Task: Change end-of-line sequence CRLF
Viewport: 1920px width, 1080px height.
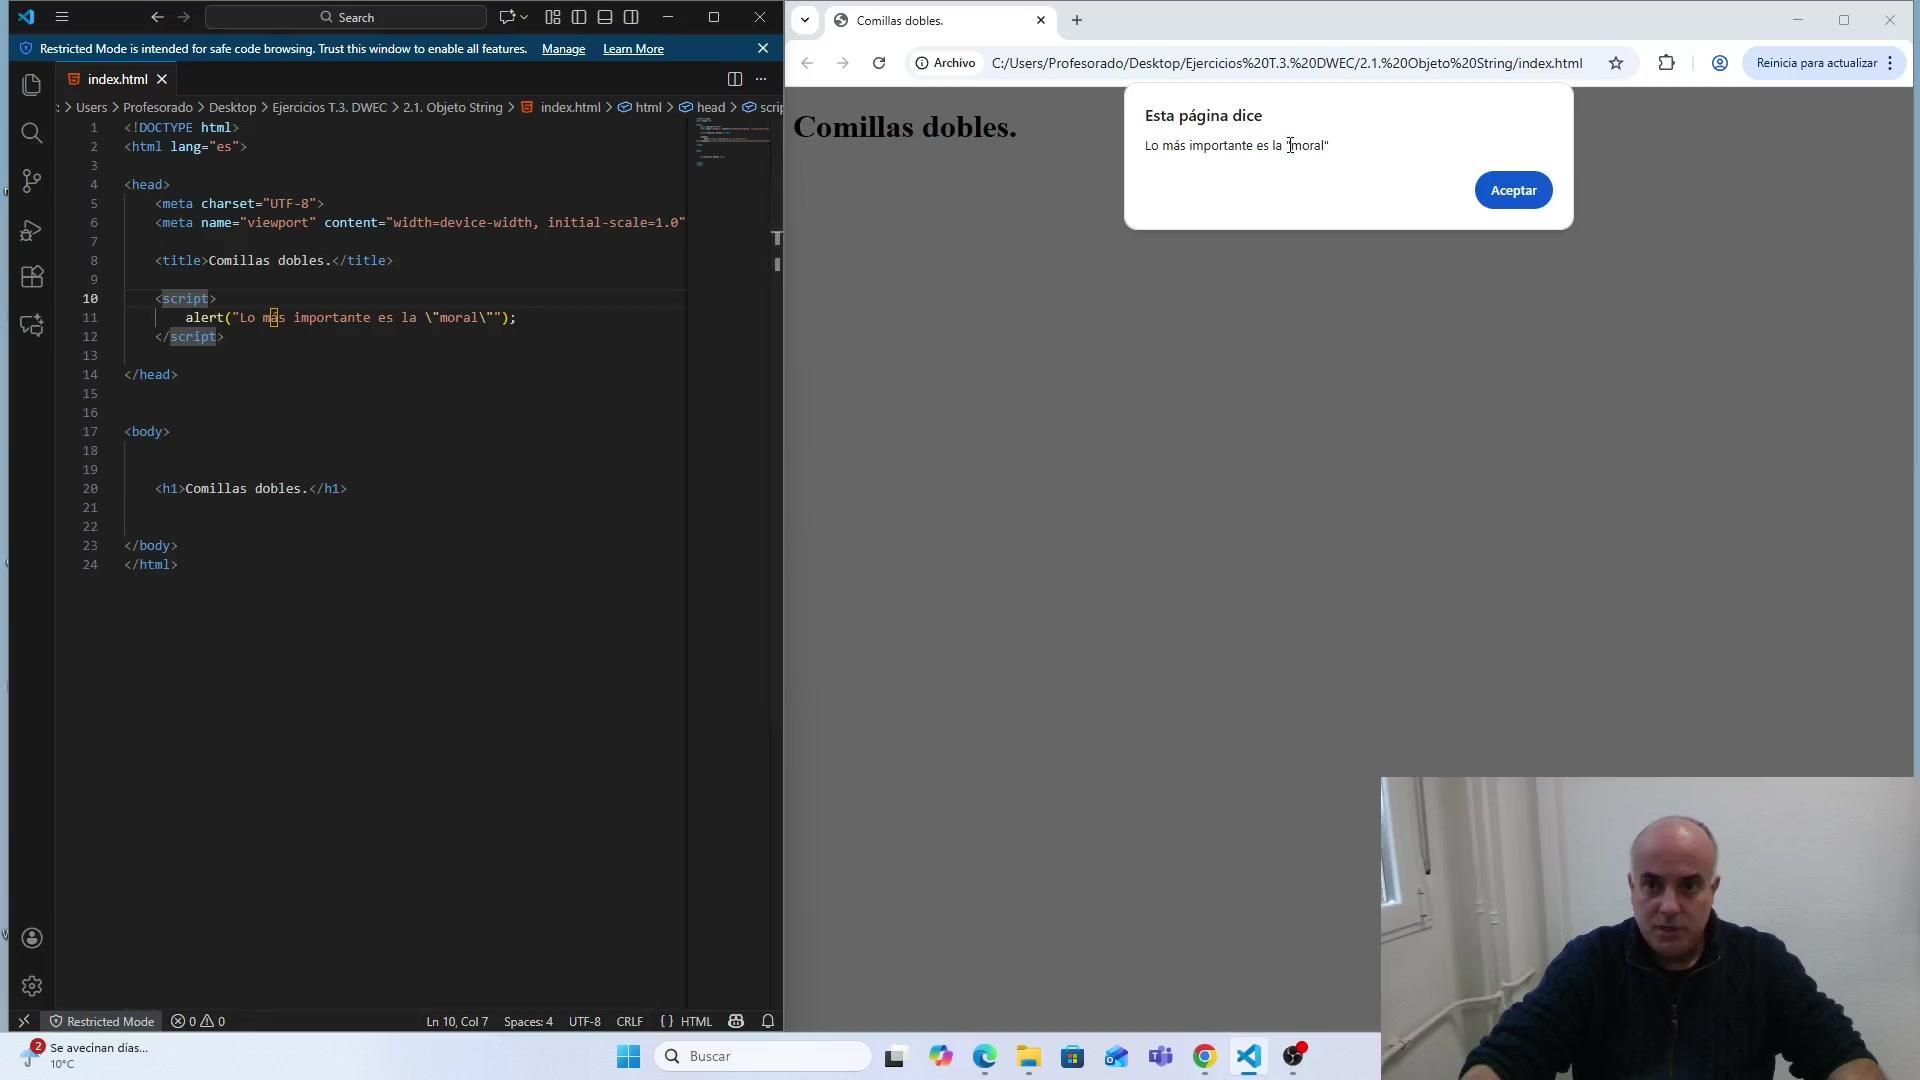Action: [x=630, y=1021]
